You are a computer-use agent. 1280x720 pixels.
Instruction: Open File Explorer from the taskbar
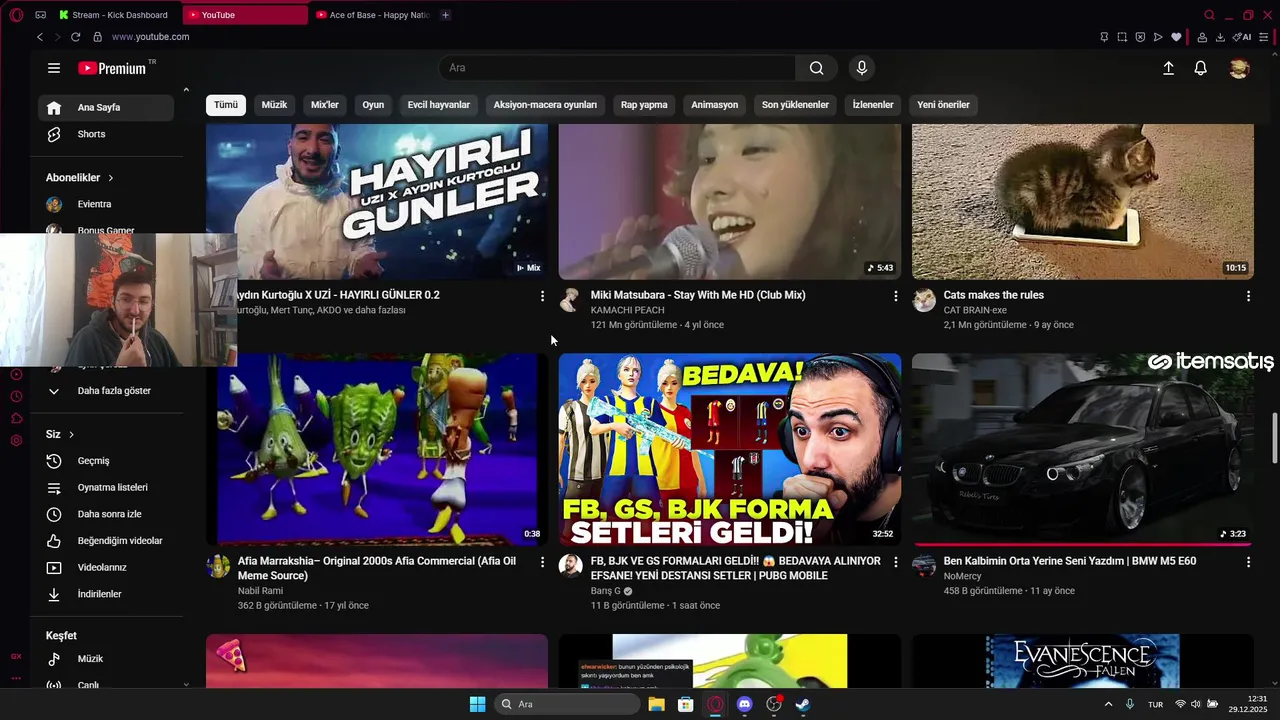click(656, 704)
